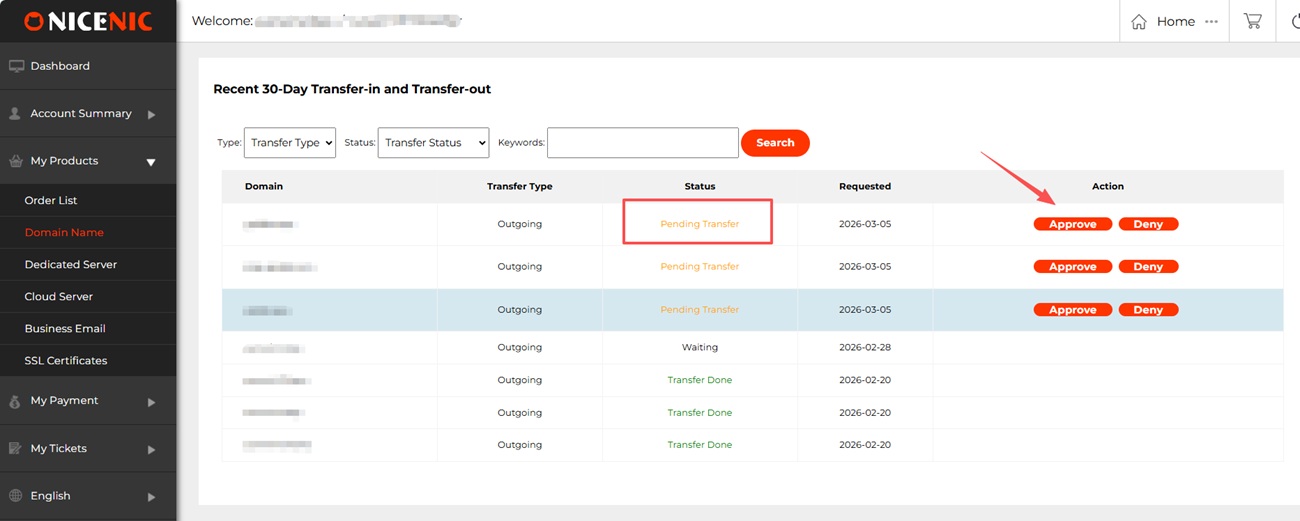Deny the first pending transfer
Viewport: 1300px width, 521px height.
(1148, 224)
